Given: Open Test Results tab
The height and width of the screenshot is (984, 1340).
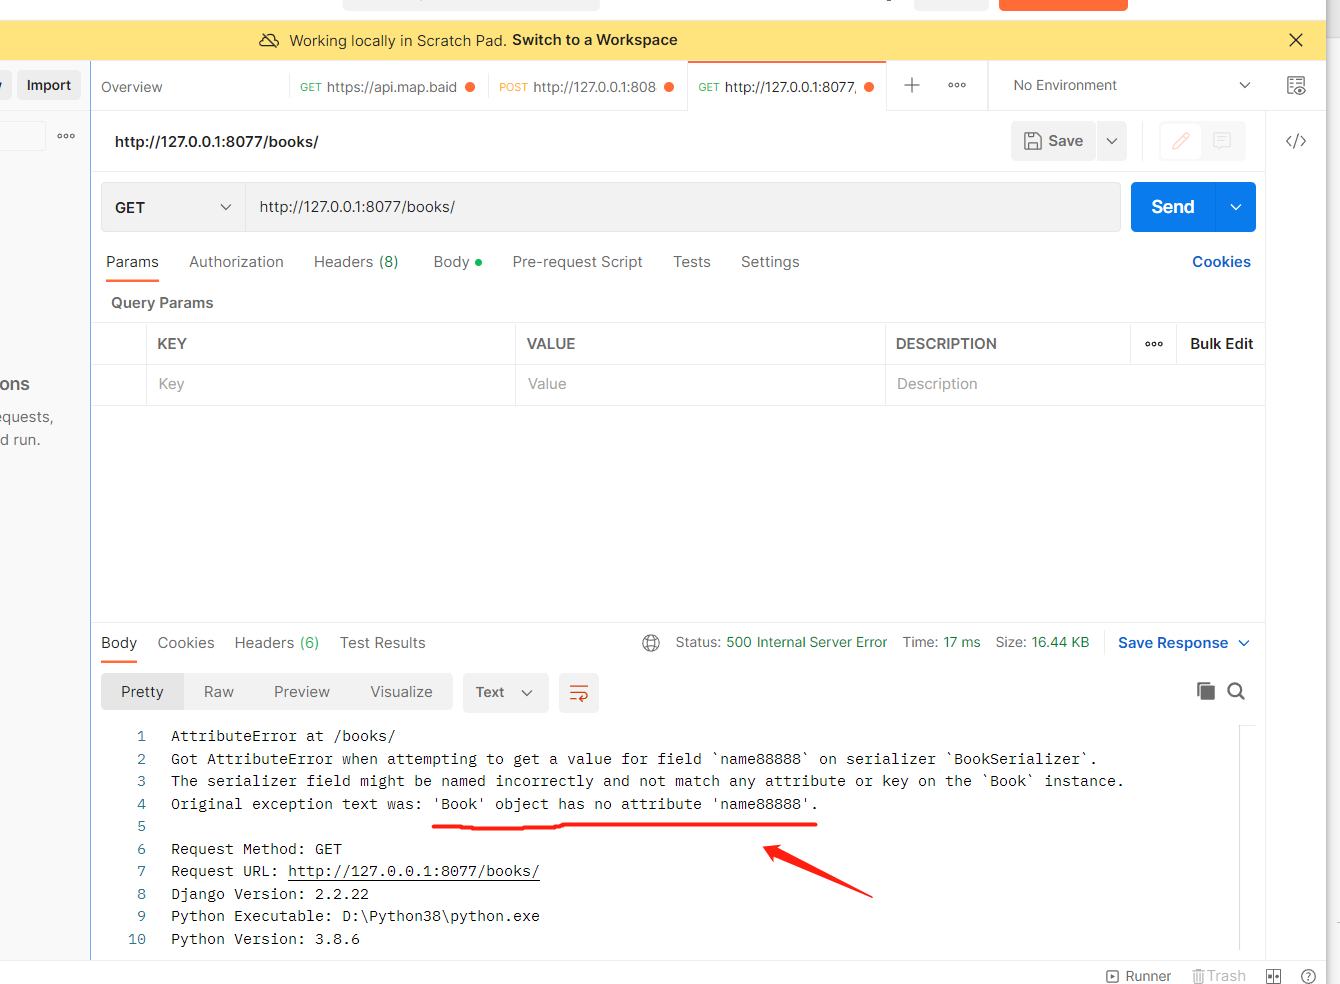Looking at the screenshot, I should point(383,643).
